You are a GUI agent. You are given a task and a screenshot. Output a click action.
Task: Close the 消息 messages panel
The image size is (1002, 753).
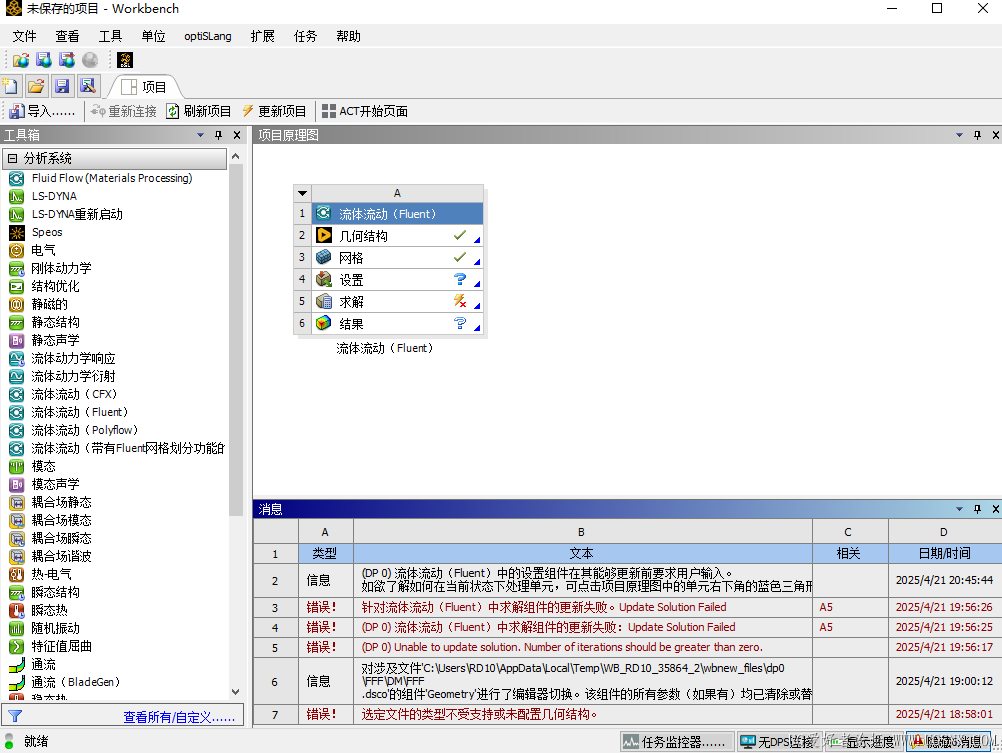[x=996, y=509]
